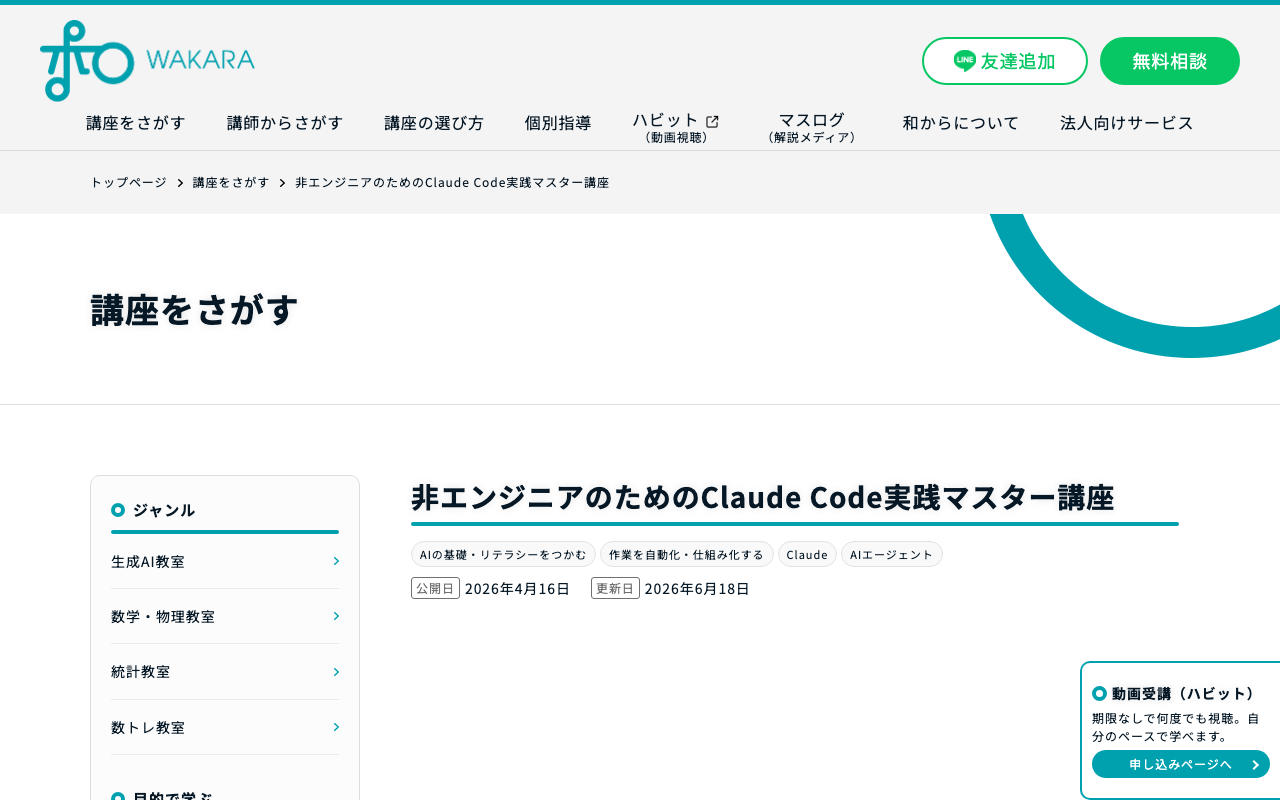Click chevron next to 生成AI教室
This screenshot has height=800, width=1280.
[x=336, y=561]
